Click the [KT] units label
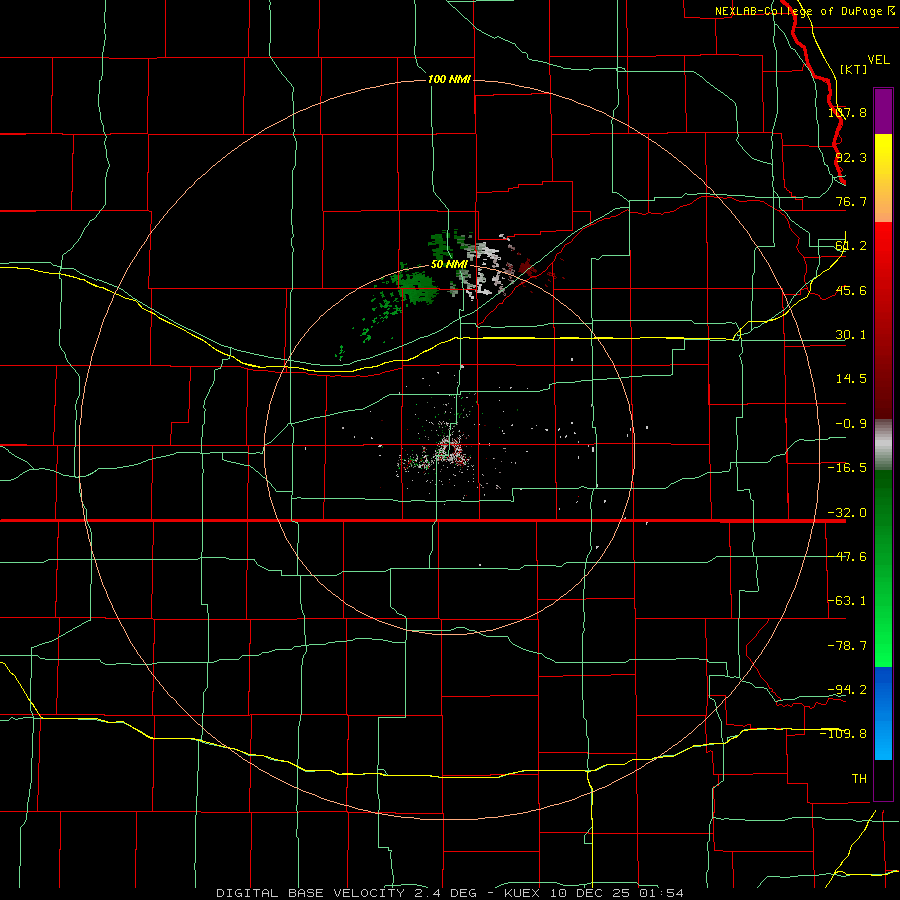900x900 pixels. [x=854, y=69]
